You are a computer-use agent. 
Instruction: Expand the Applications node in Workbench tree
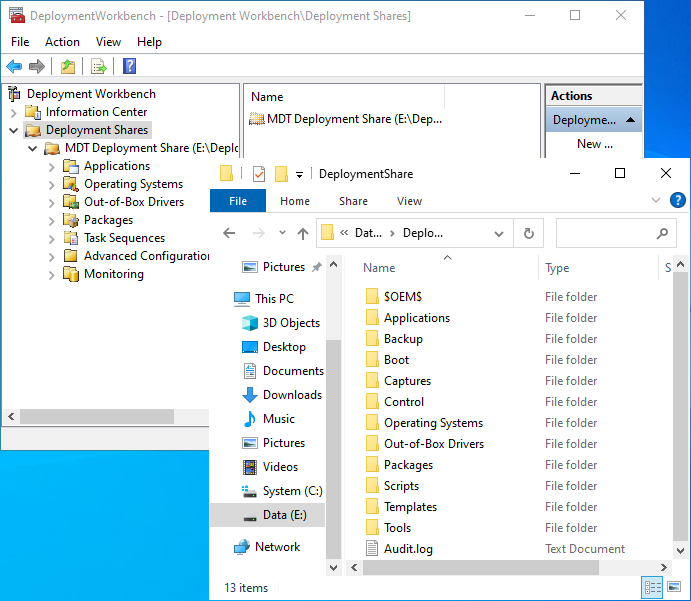52,167
